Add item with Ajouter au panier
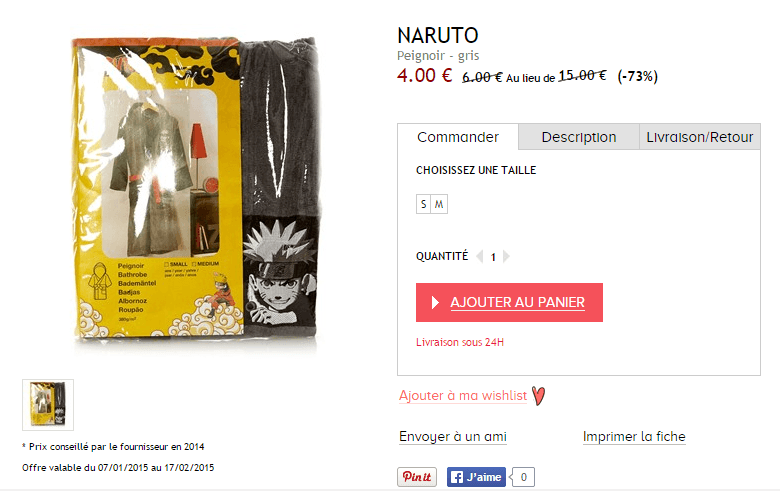 [x=509, y=302]
